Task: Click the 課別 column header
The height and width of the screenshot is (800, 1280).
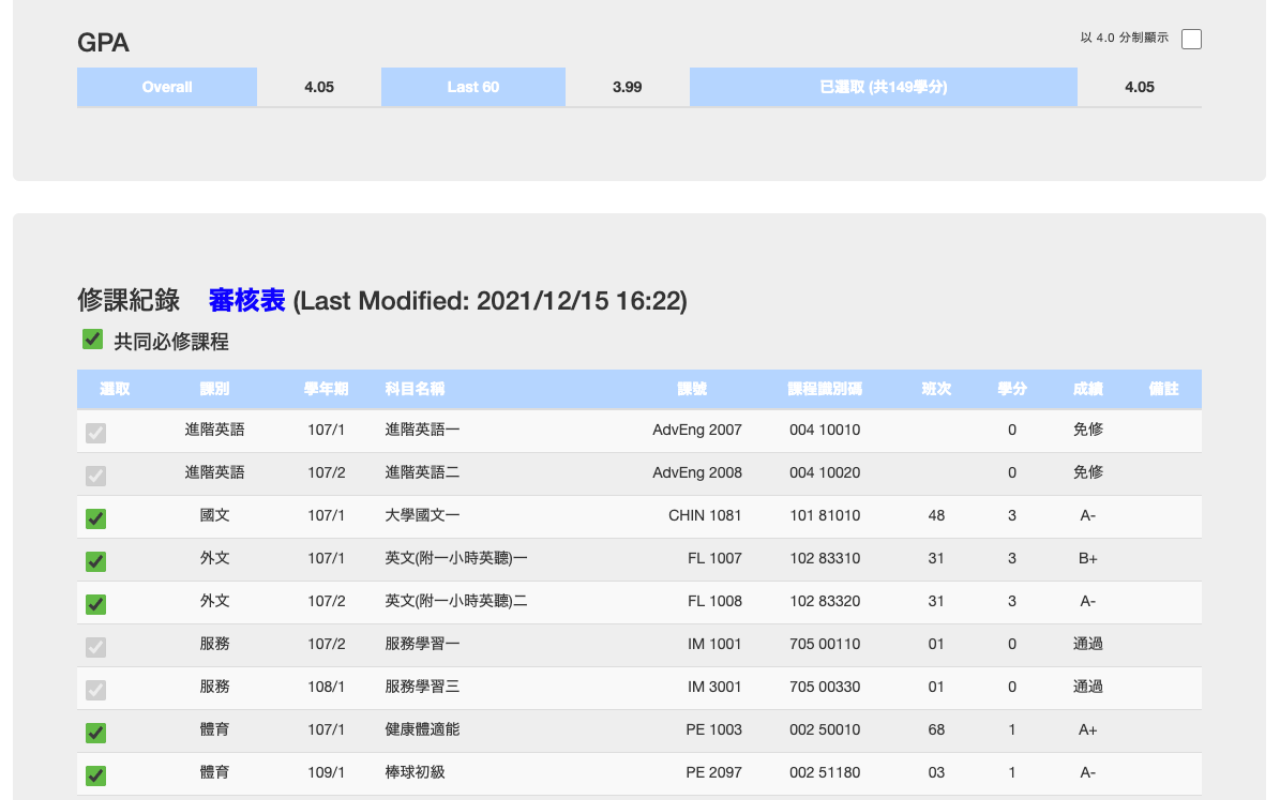Action: coord(215,389)
